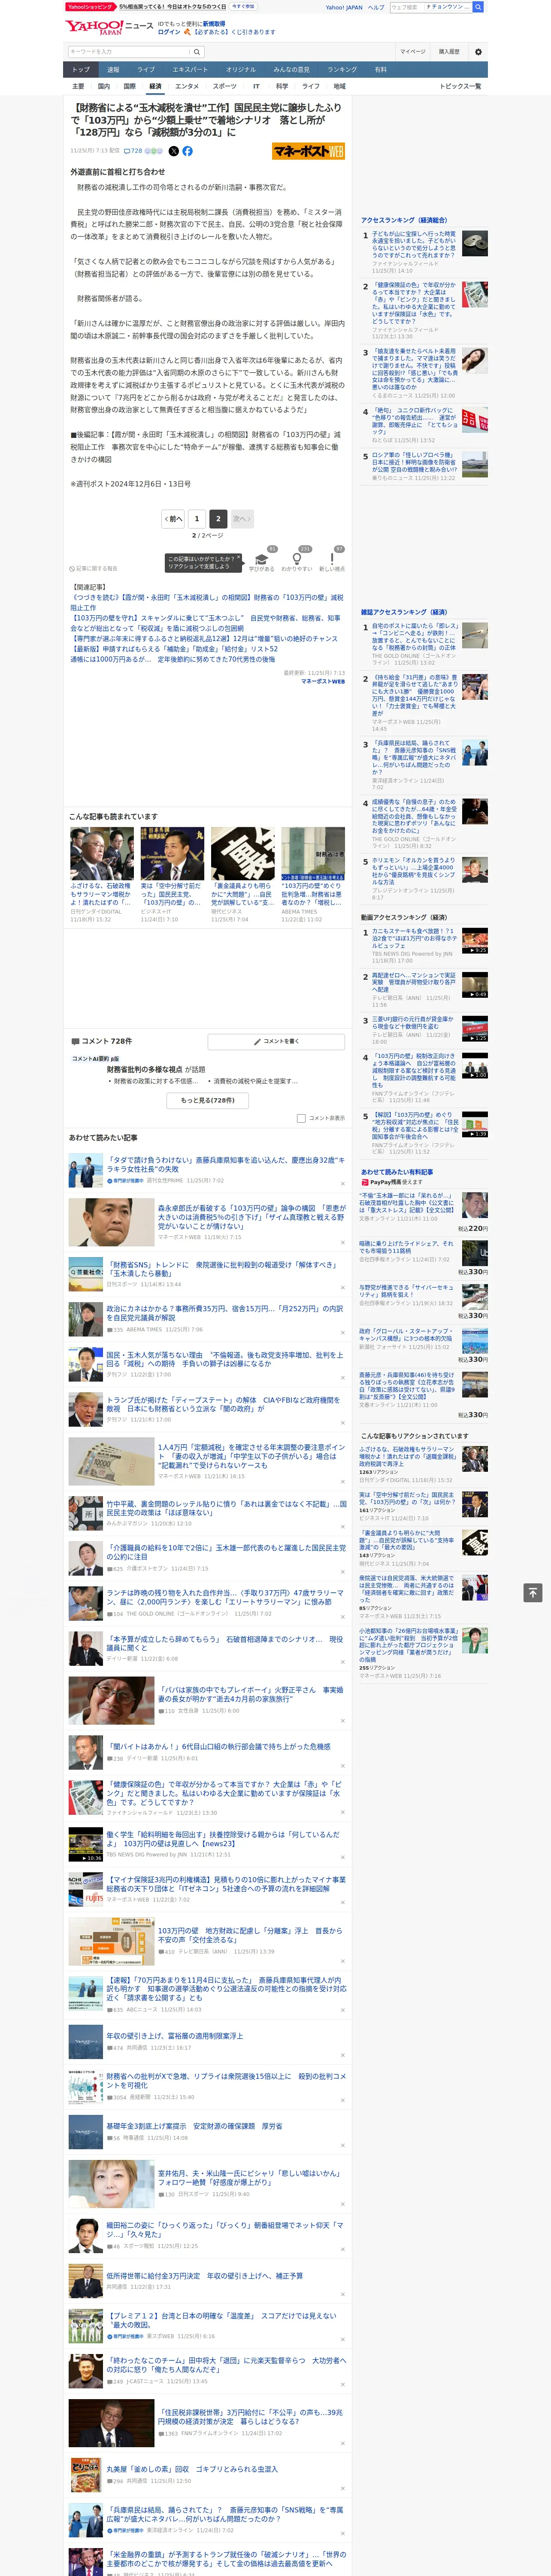Screen dimensions: 551x2576
Task: Open 購入履歴 link
Action: point(449,51)
